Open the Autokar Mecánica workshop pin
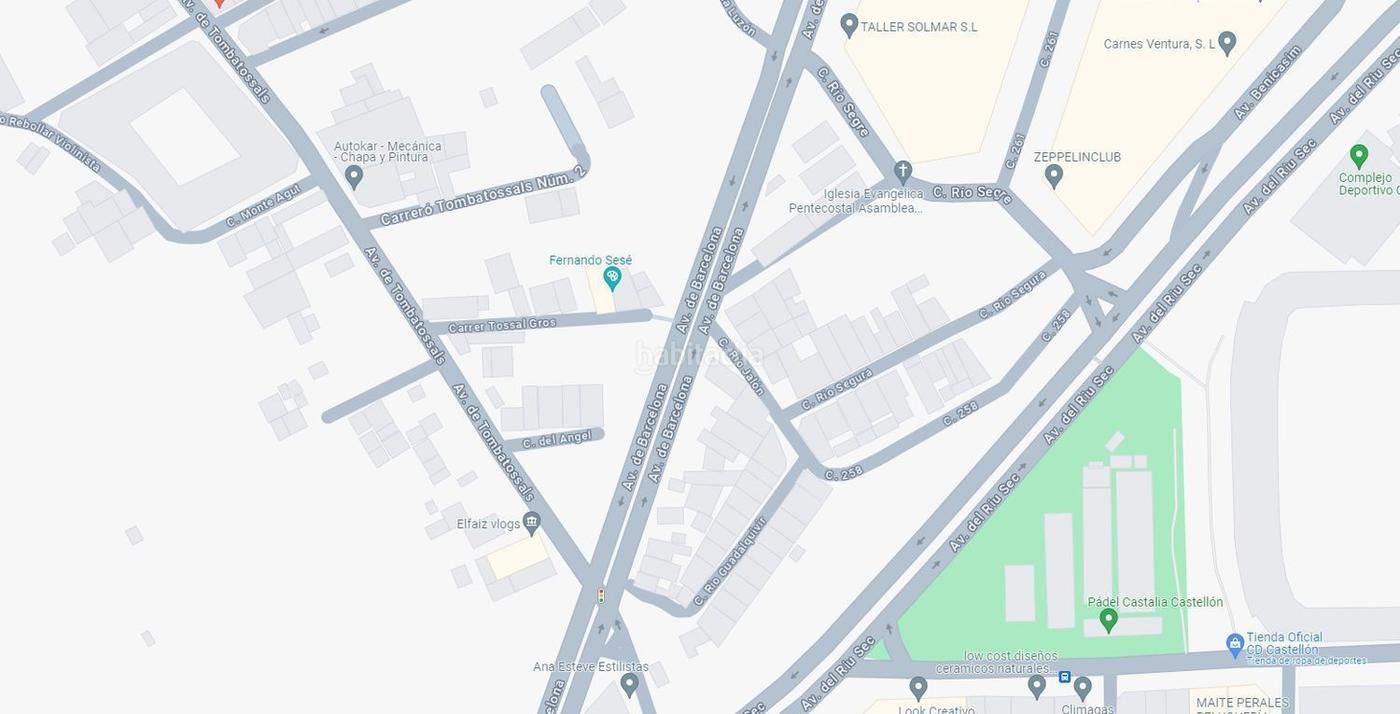Screen dimensions: 1400x714 [353, 177]
